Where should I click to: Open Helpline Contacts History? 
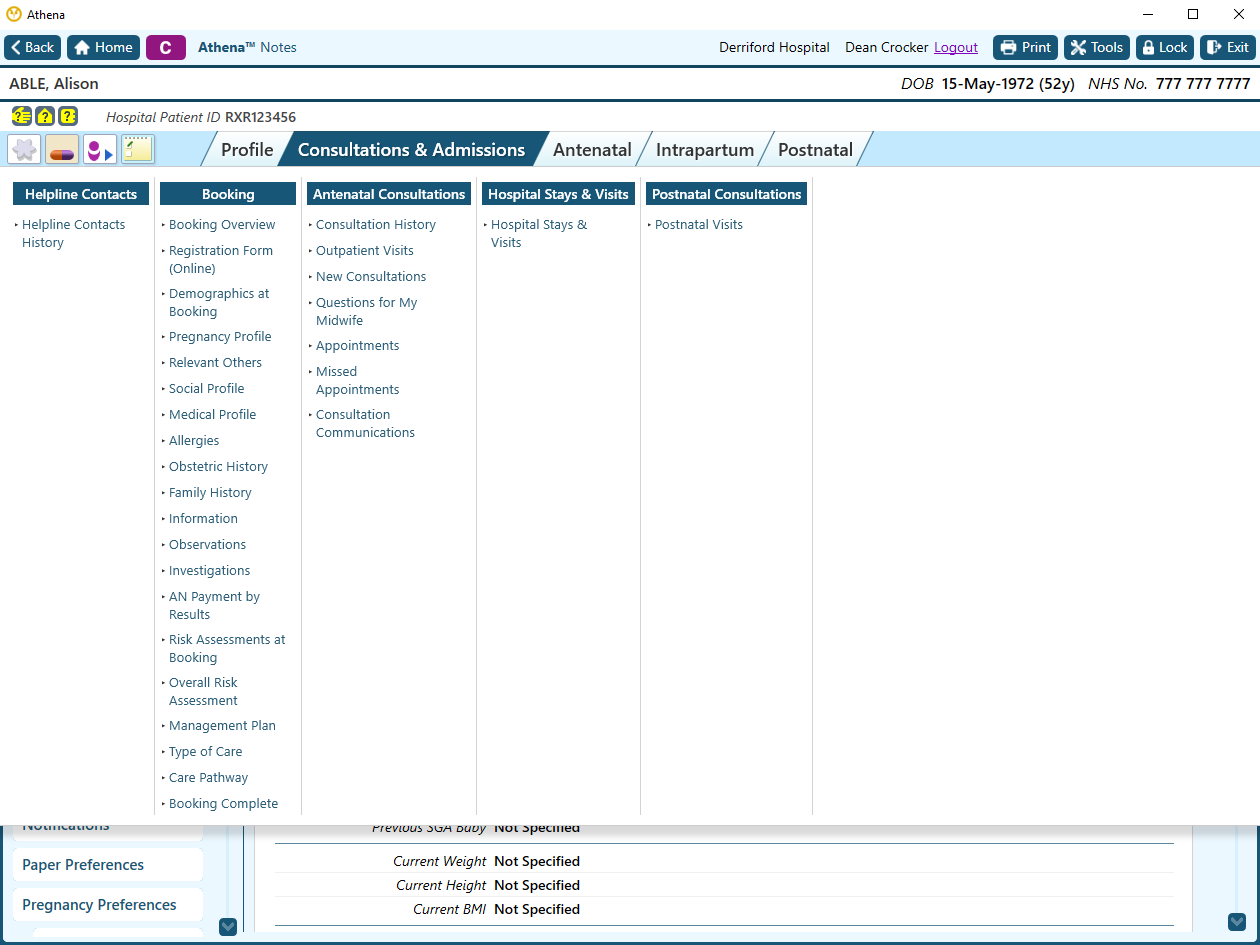click(73, 234)
